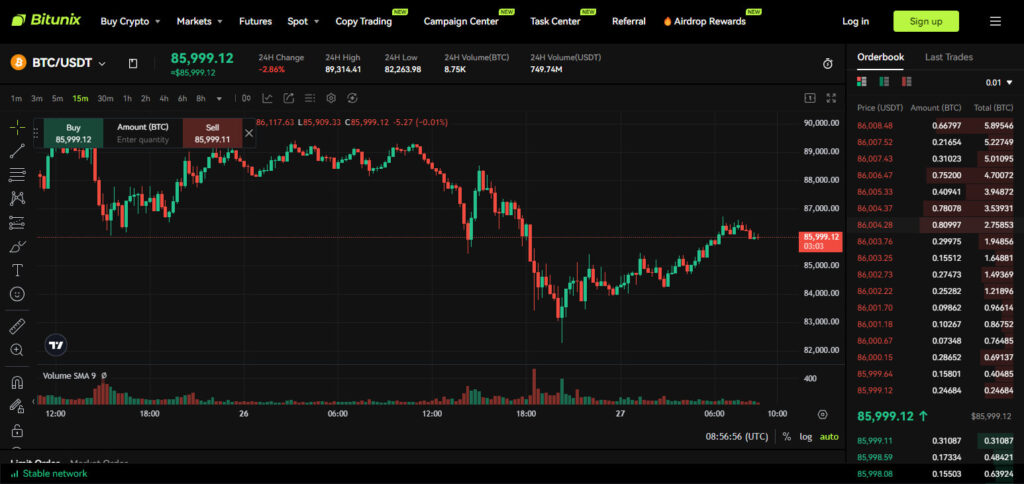Select the crosshair cursor tool

click(x=17, y=127)
